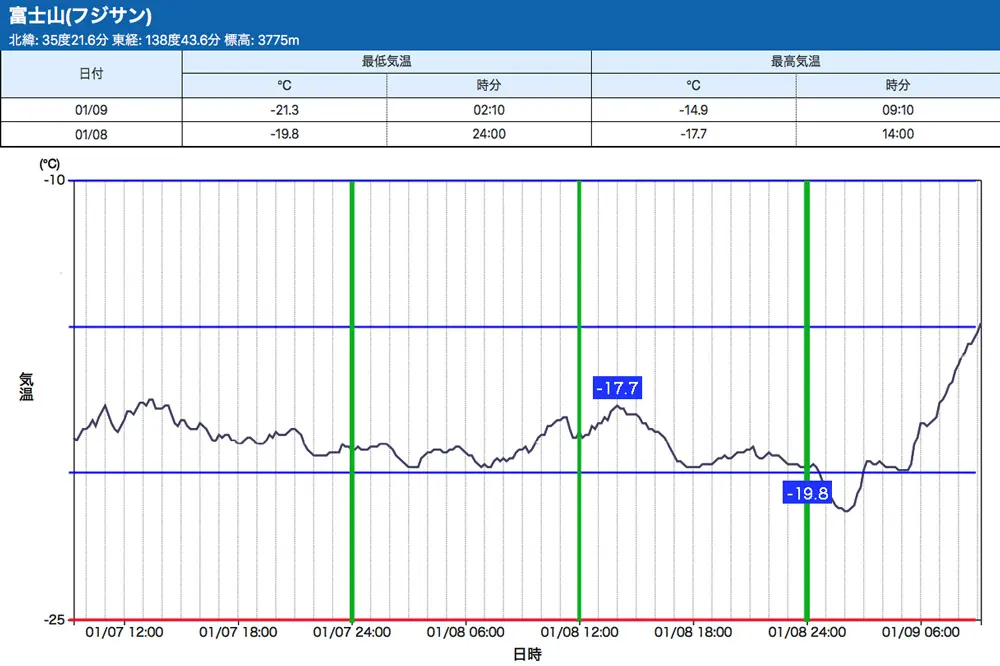This screenshot has height=666, width=1000.
Task: Click the ℃ subheader under 最低気温
Action: tap(284, 85)
